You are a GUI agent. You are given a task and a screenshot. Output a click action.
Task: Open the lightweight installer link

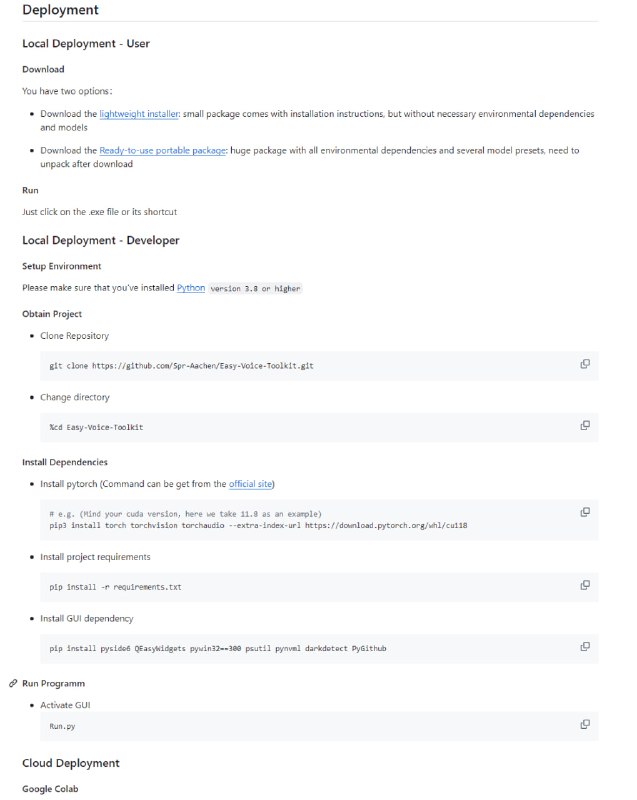pyautogui.click(x=138, y=115)
